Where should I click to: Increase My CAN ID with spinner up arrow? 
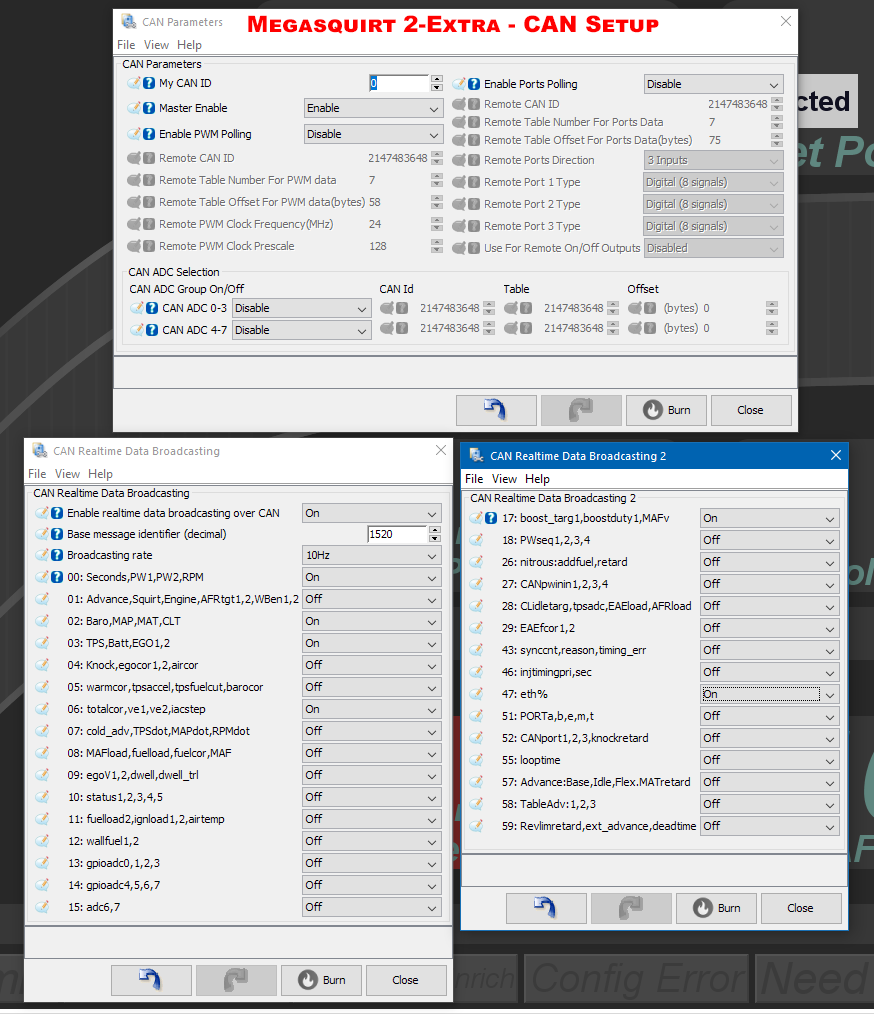437,79
